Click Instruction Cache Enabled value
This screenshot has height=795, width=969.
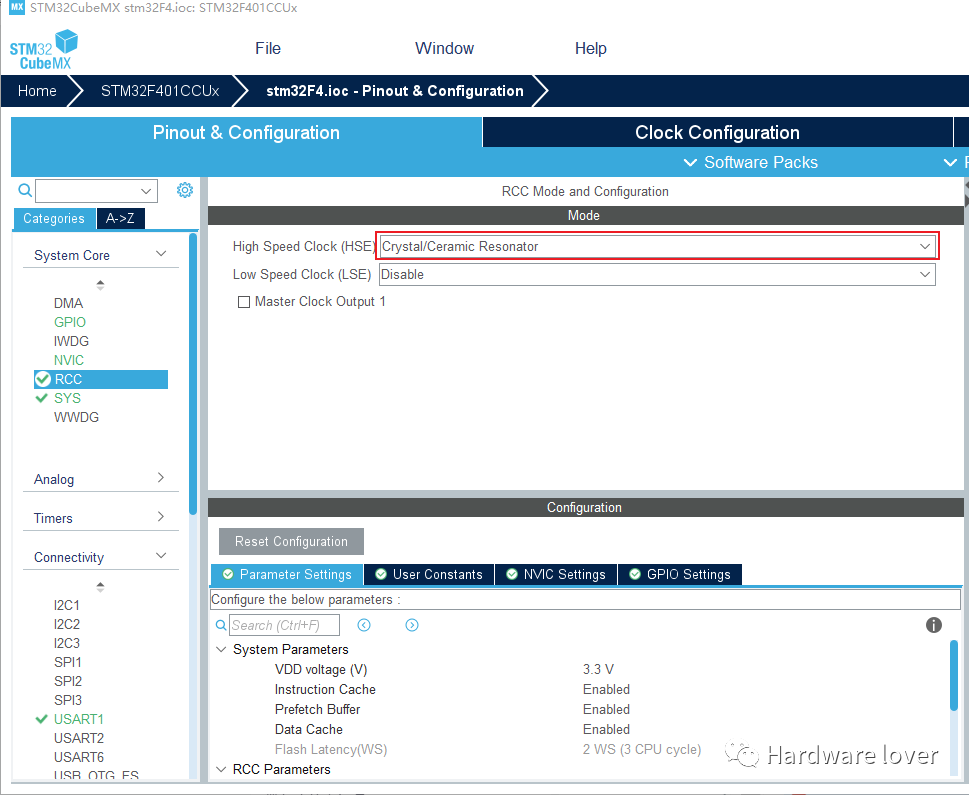click(x=606, y=689)
